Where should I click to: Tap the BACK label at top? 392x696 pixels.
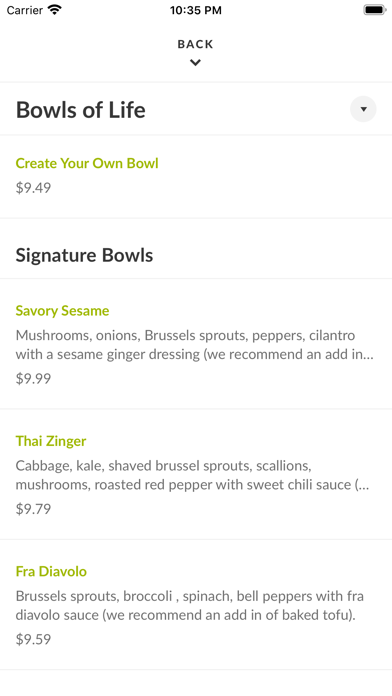195,44
